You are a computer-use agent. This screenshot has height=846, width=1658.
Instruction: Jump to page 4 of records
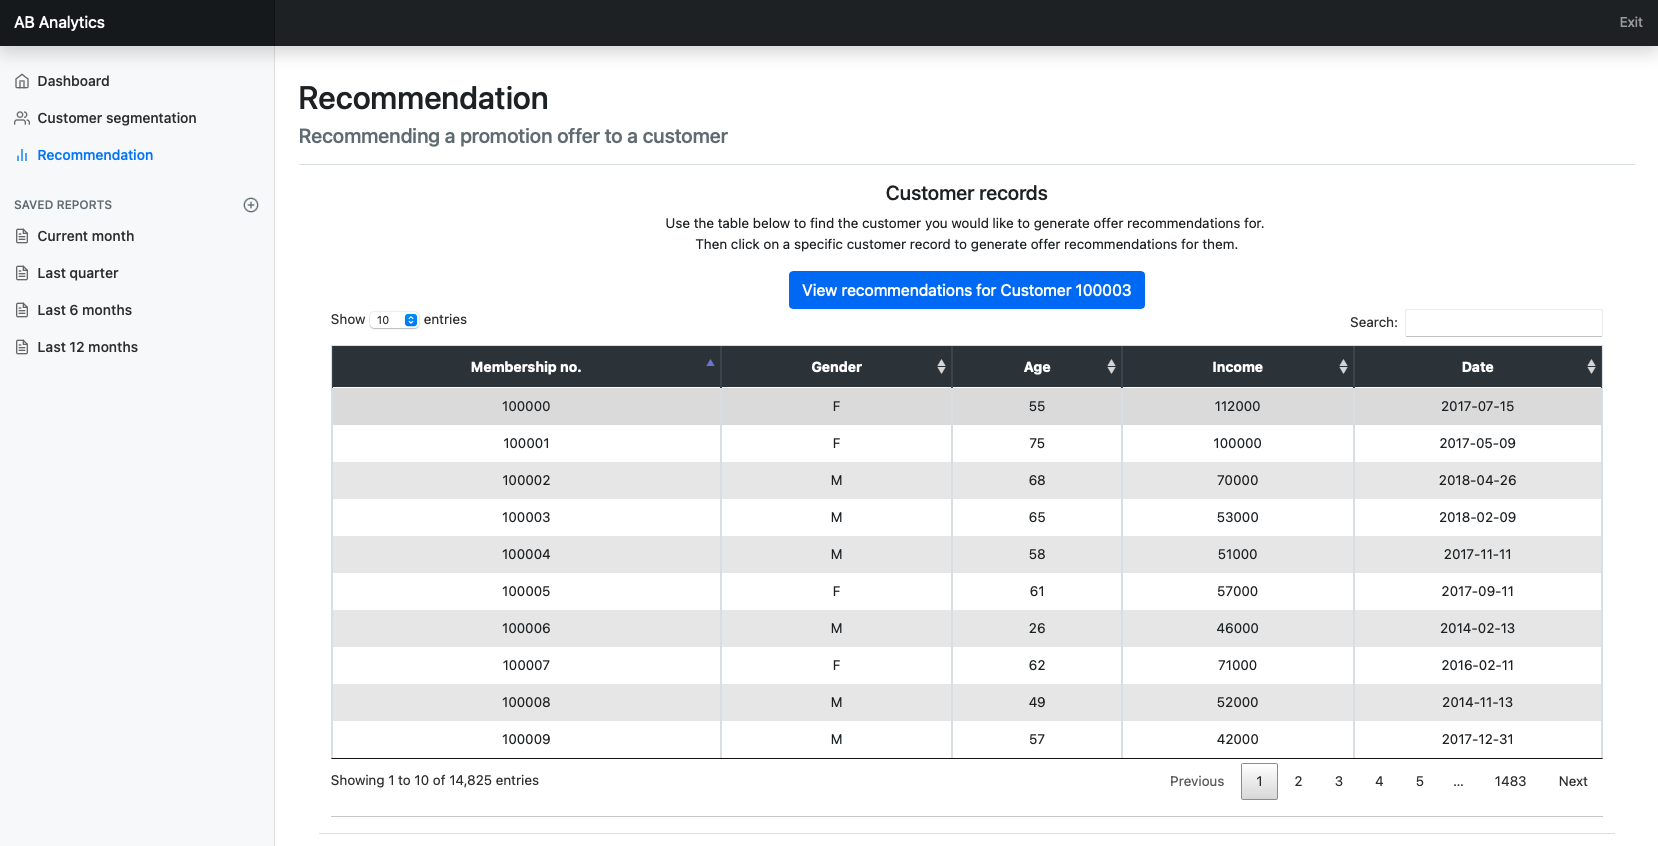(x=1379, y=781)
